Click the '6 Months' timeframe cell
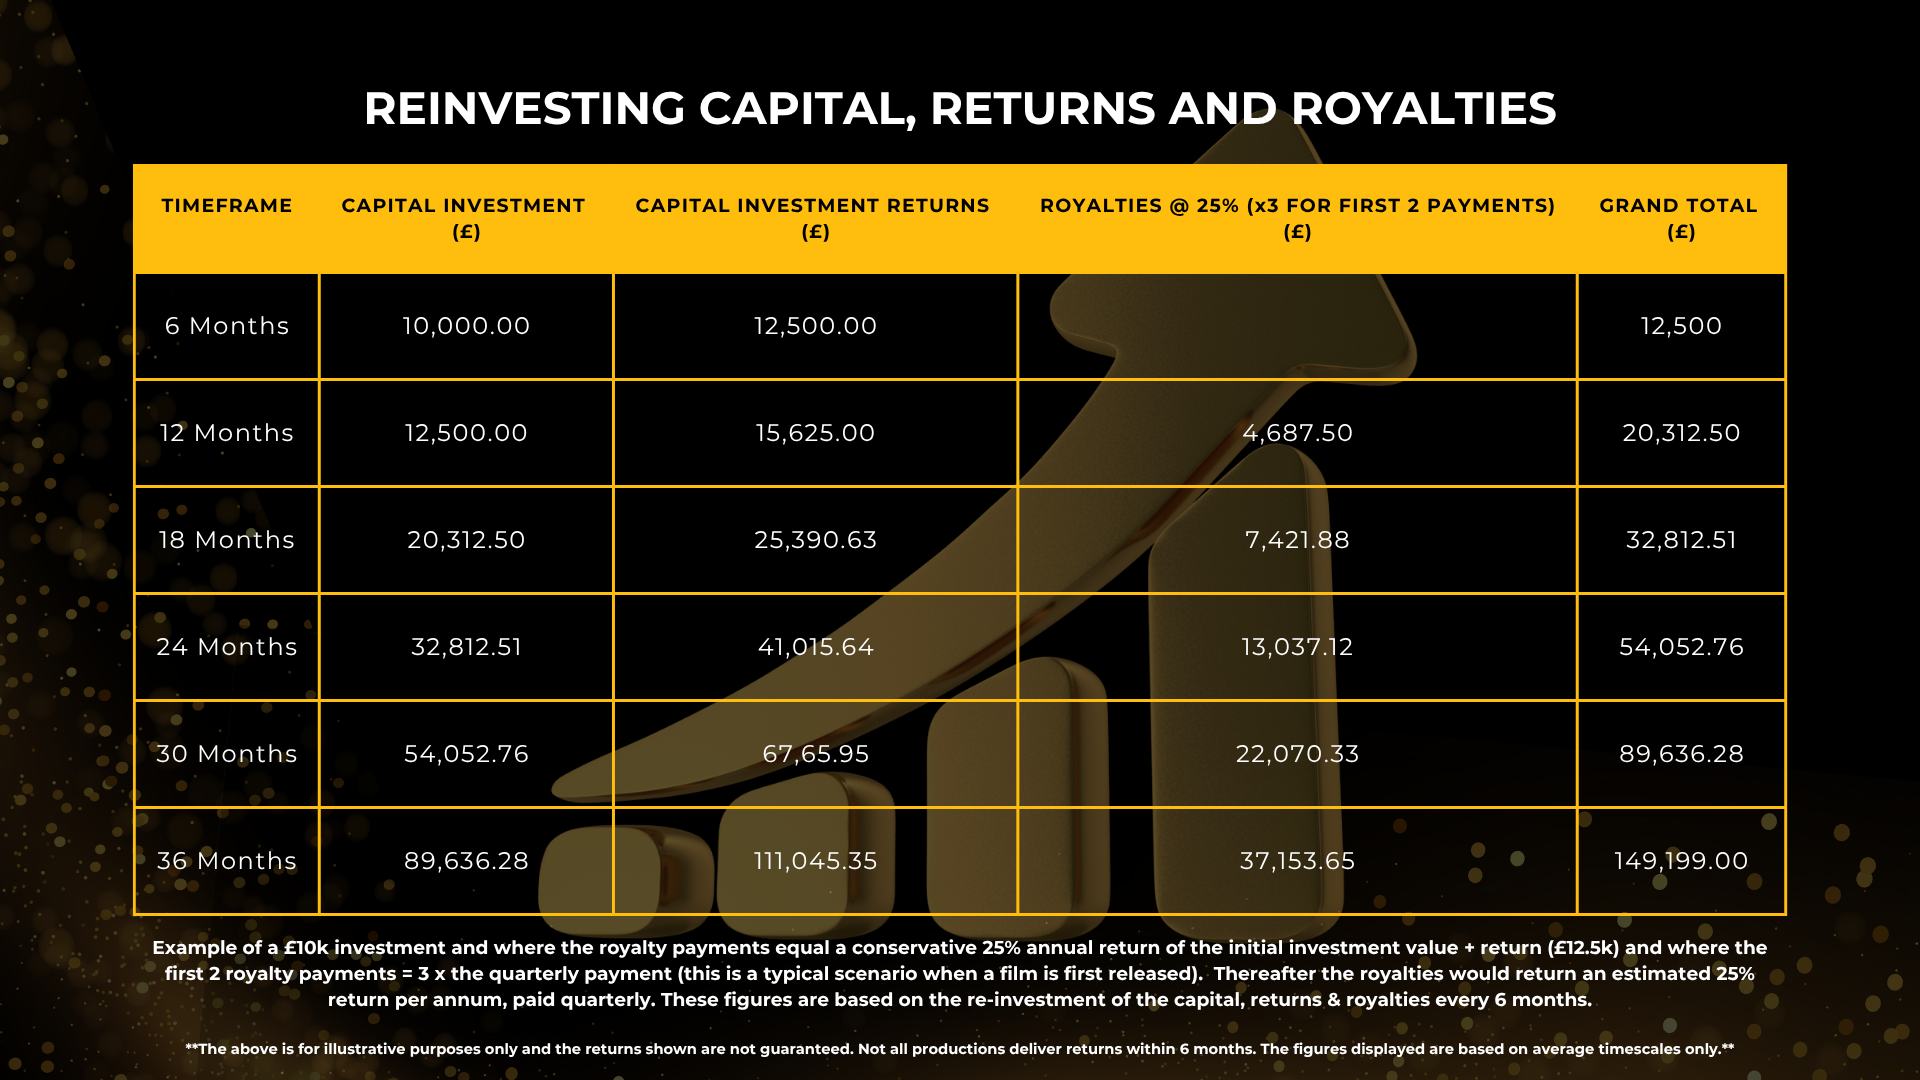This screenshot has height=1080, width=1920. pos(227,326)
